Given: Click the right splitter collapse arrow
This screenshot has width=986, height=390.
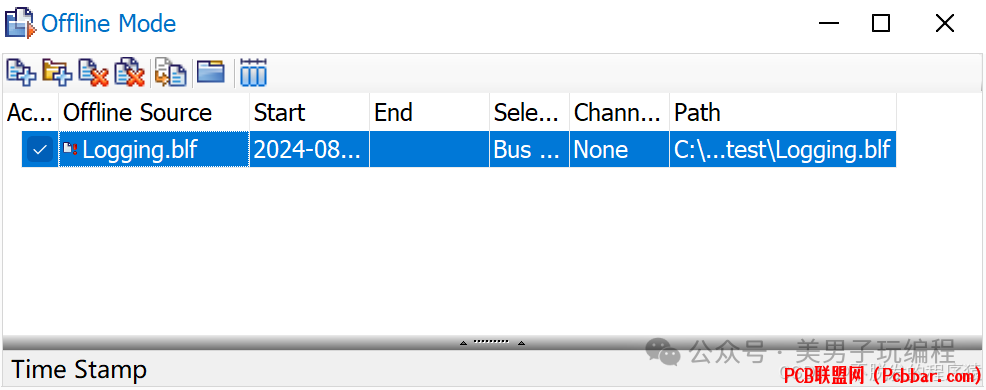Looking at the screenshot, I should (521, 343).
